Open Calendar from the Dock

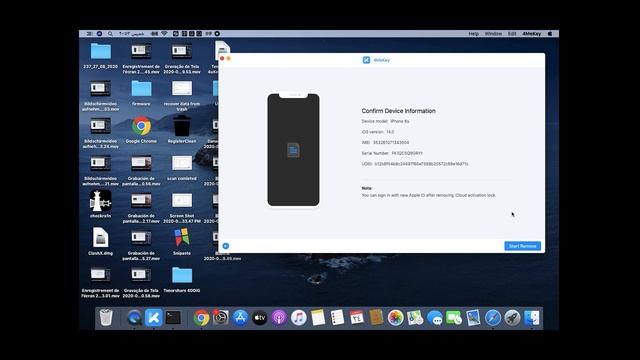click(356, 318)
